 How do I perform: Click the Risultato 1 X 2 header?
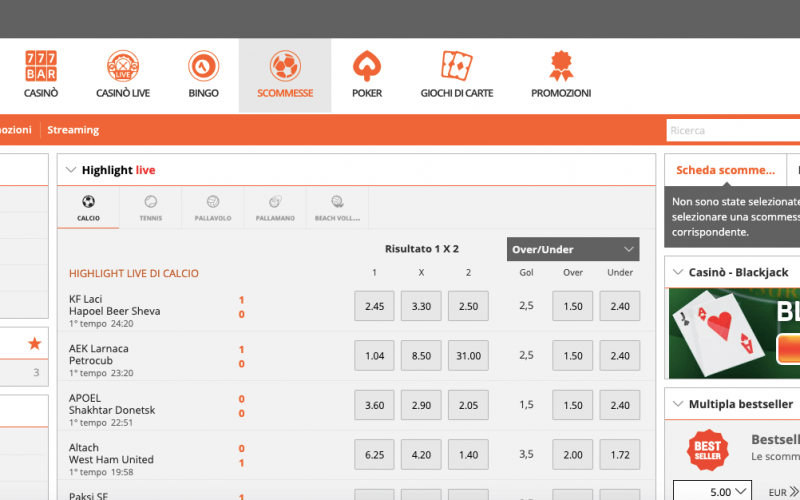click(x=421, y=249)
